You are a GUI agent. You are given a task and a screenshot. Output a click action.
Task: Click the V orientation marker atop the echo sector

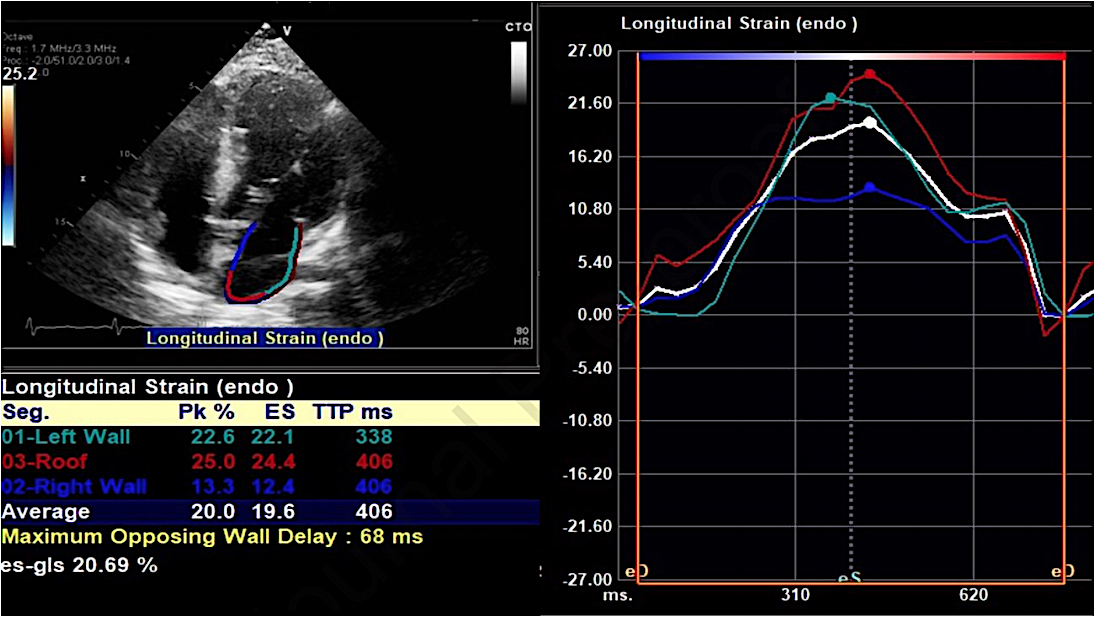click(x=287, y=31)
